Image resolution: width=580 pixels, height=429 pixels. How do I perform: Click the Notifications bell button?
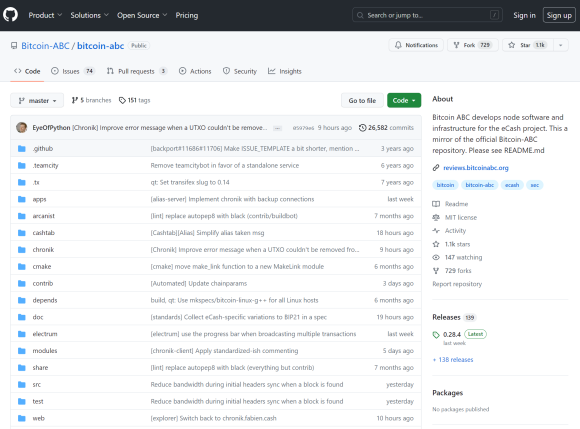click(x=416, y=45)
